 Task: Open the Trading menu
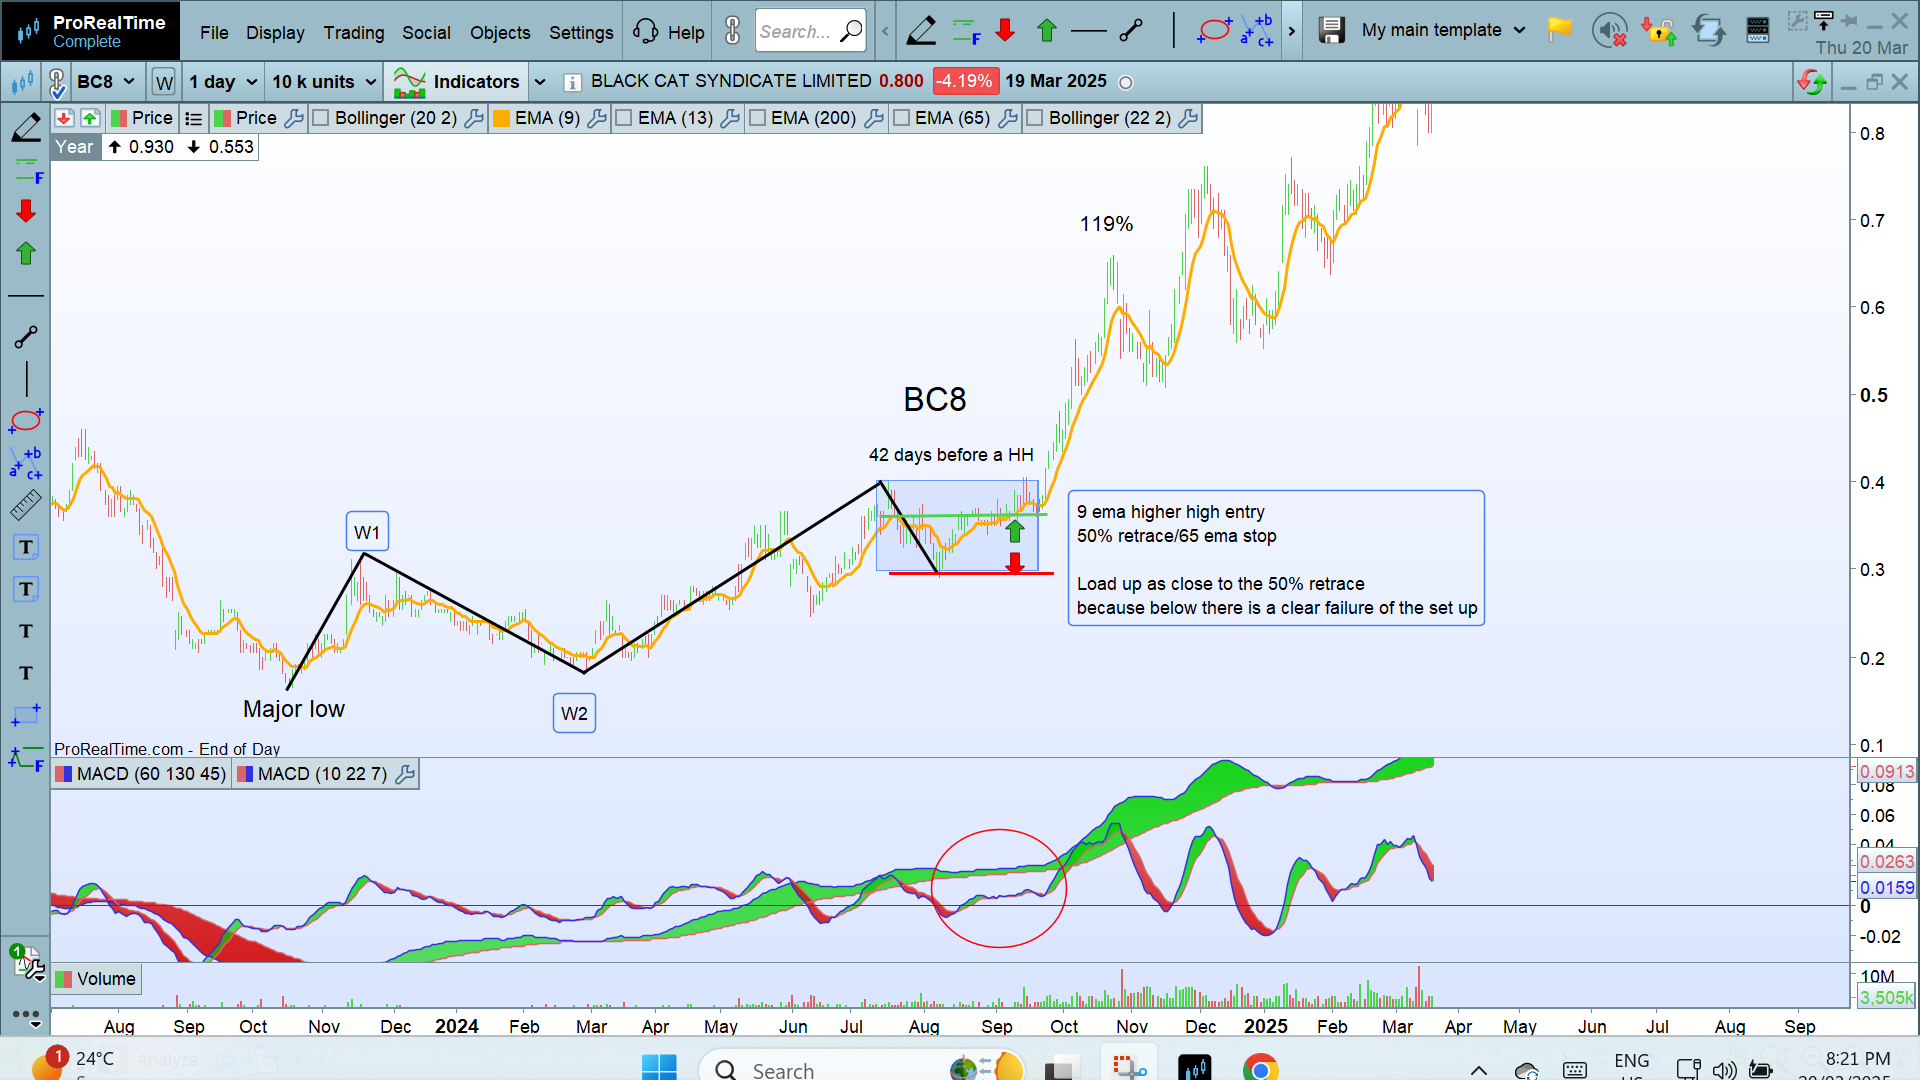click(x=353, y=32)
